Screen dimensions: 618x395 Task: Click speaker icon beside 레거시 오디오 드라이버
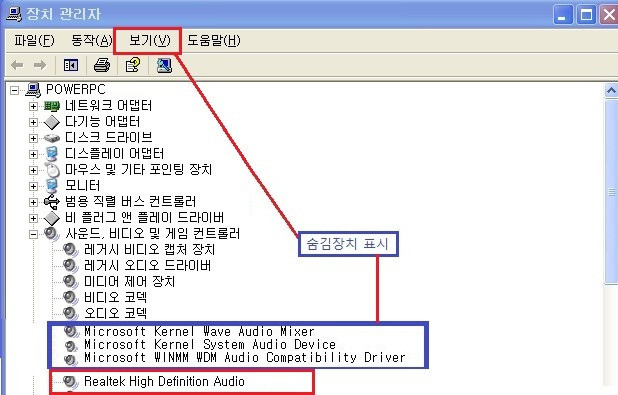pyautogui.click(x=71, y=265)
